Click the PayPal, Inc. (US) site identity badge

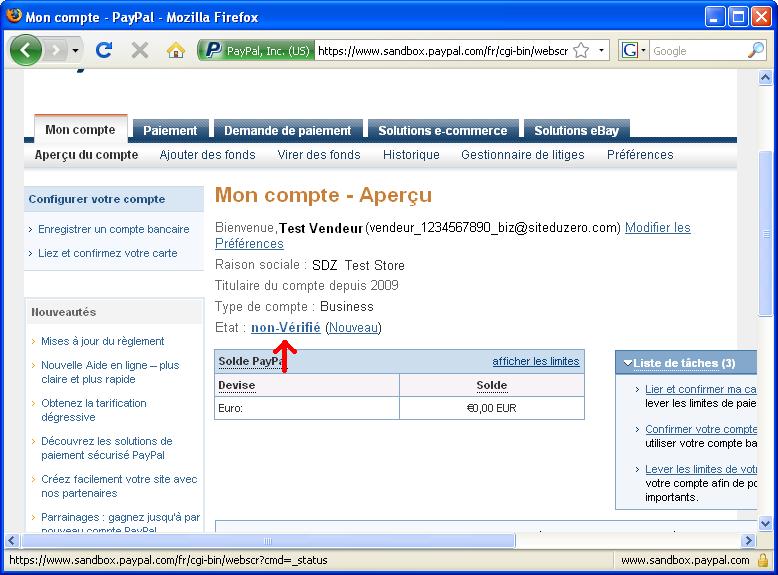[x=256, y=51]
